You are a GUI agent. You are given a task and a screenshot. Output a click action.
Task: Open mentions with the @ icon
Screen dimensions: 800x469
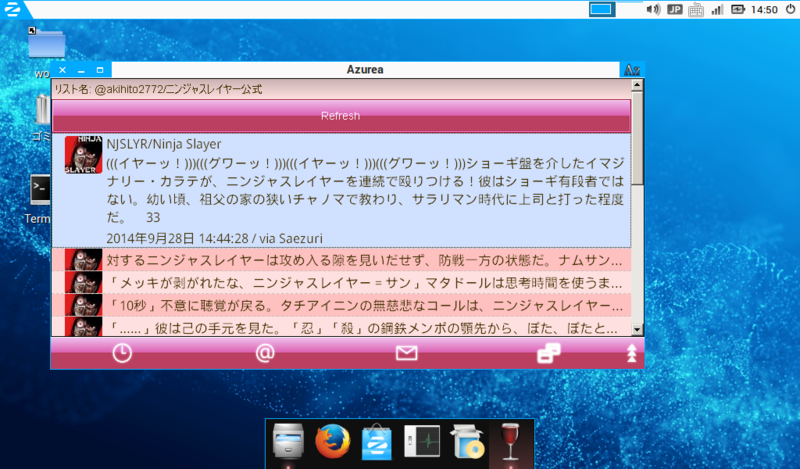265,353
